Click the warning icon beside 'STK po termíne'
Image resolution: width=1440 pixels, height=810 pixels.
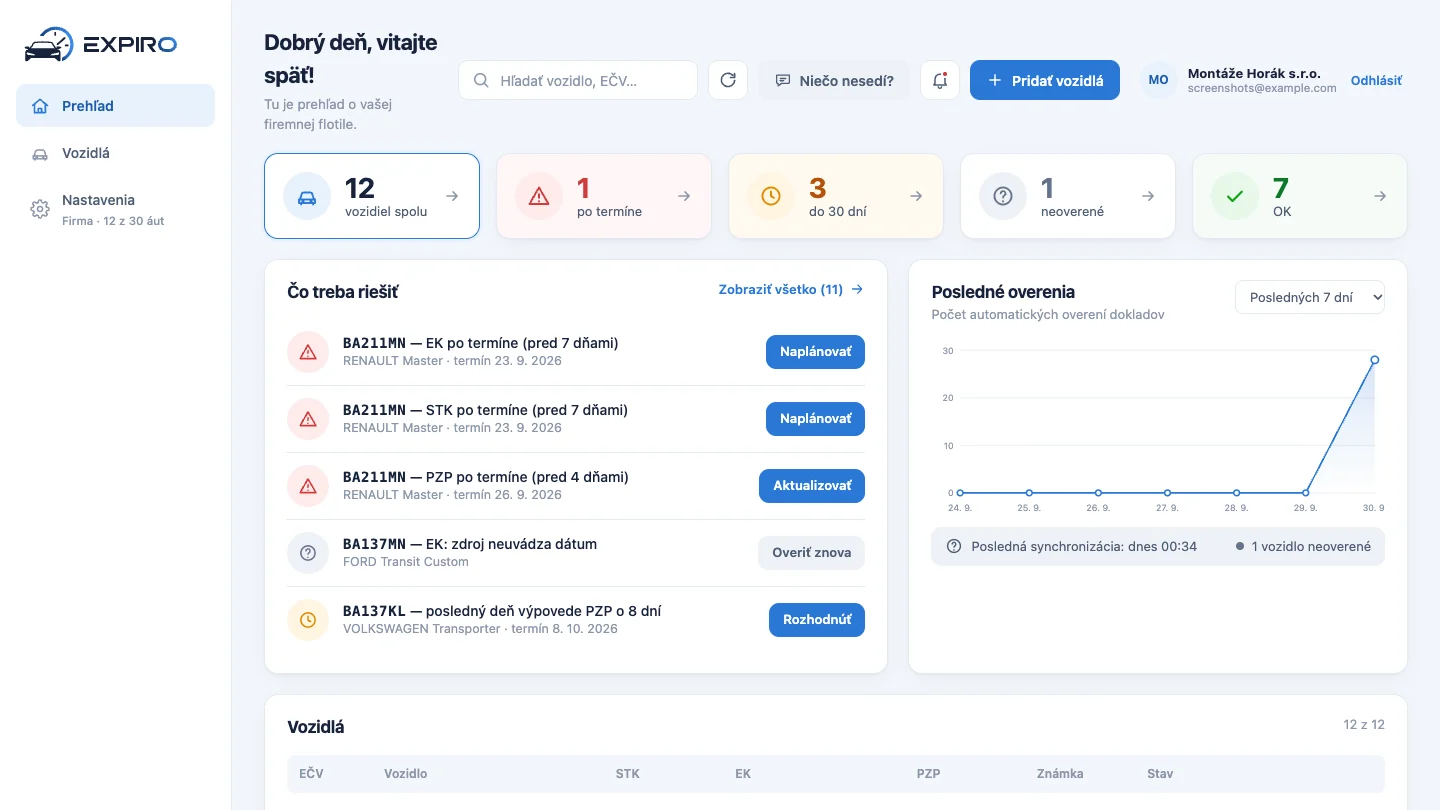click(x=308, y=419)
